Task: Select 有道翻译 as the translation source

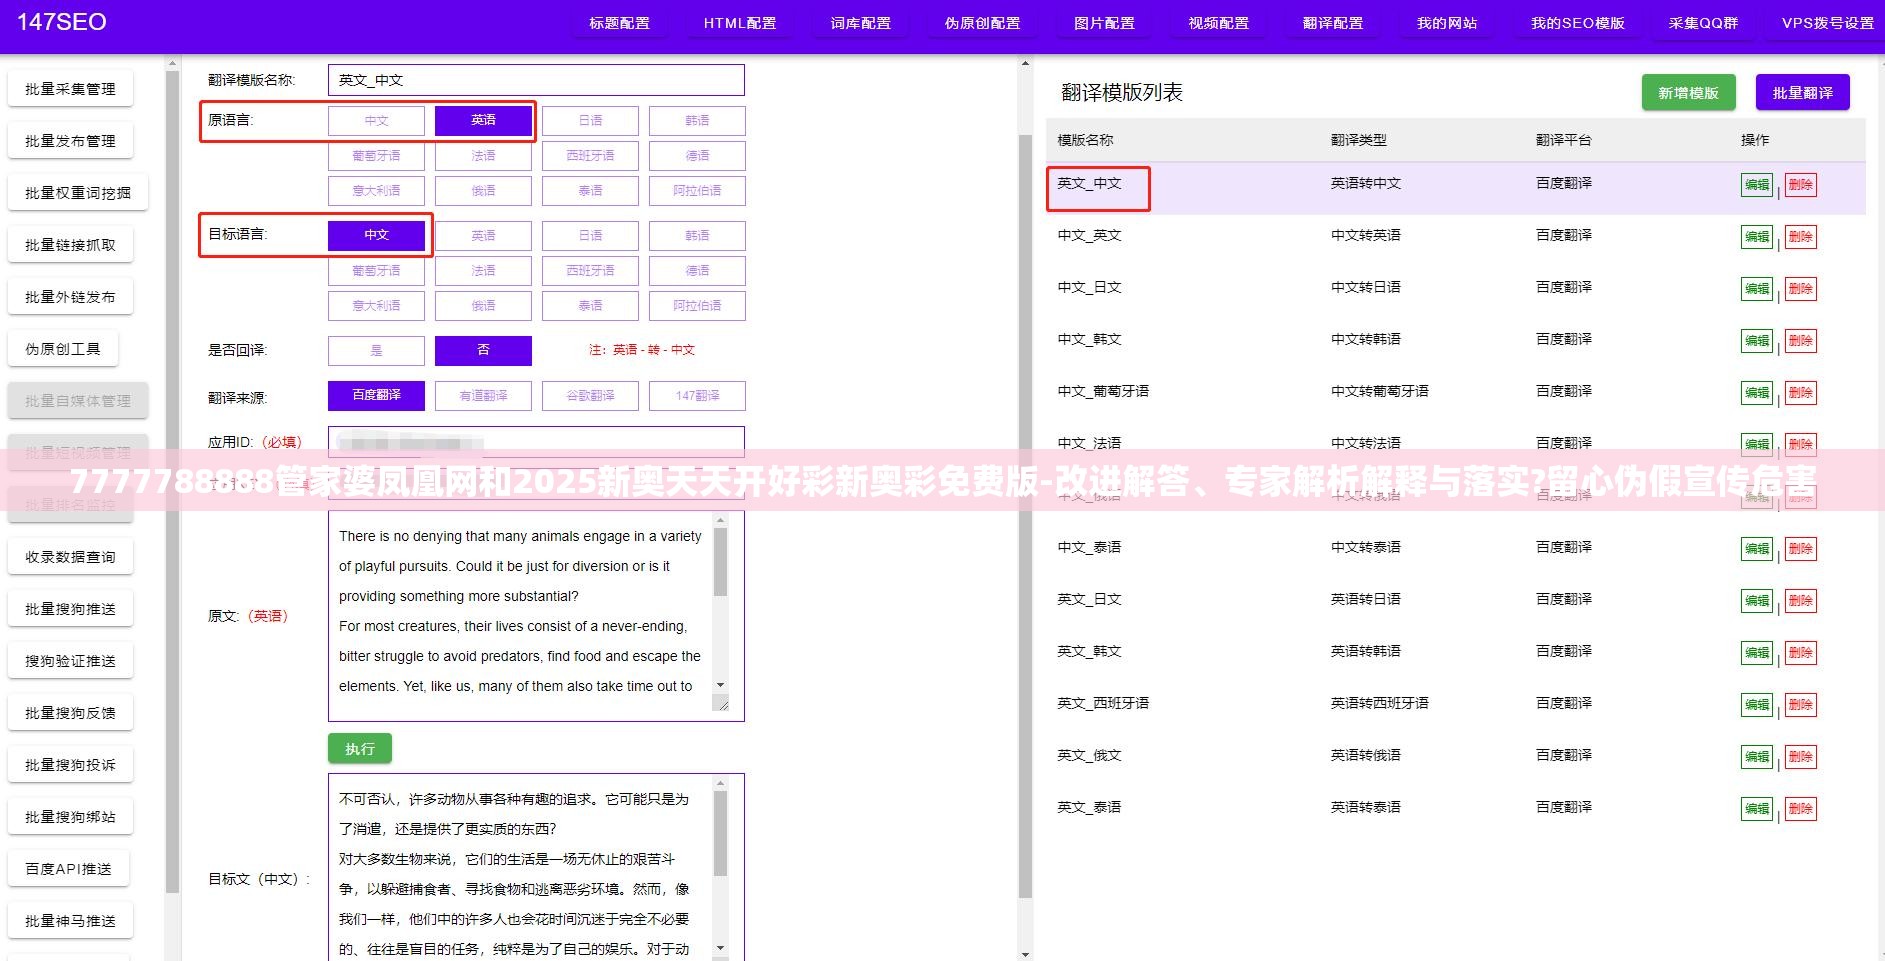Action: pos(483,396)
